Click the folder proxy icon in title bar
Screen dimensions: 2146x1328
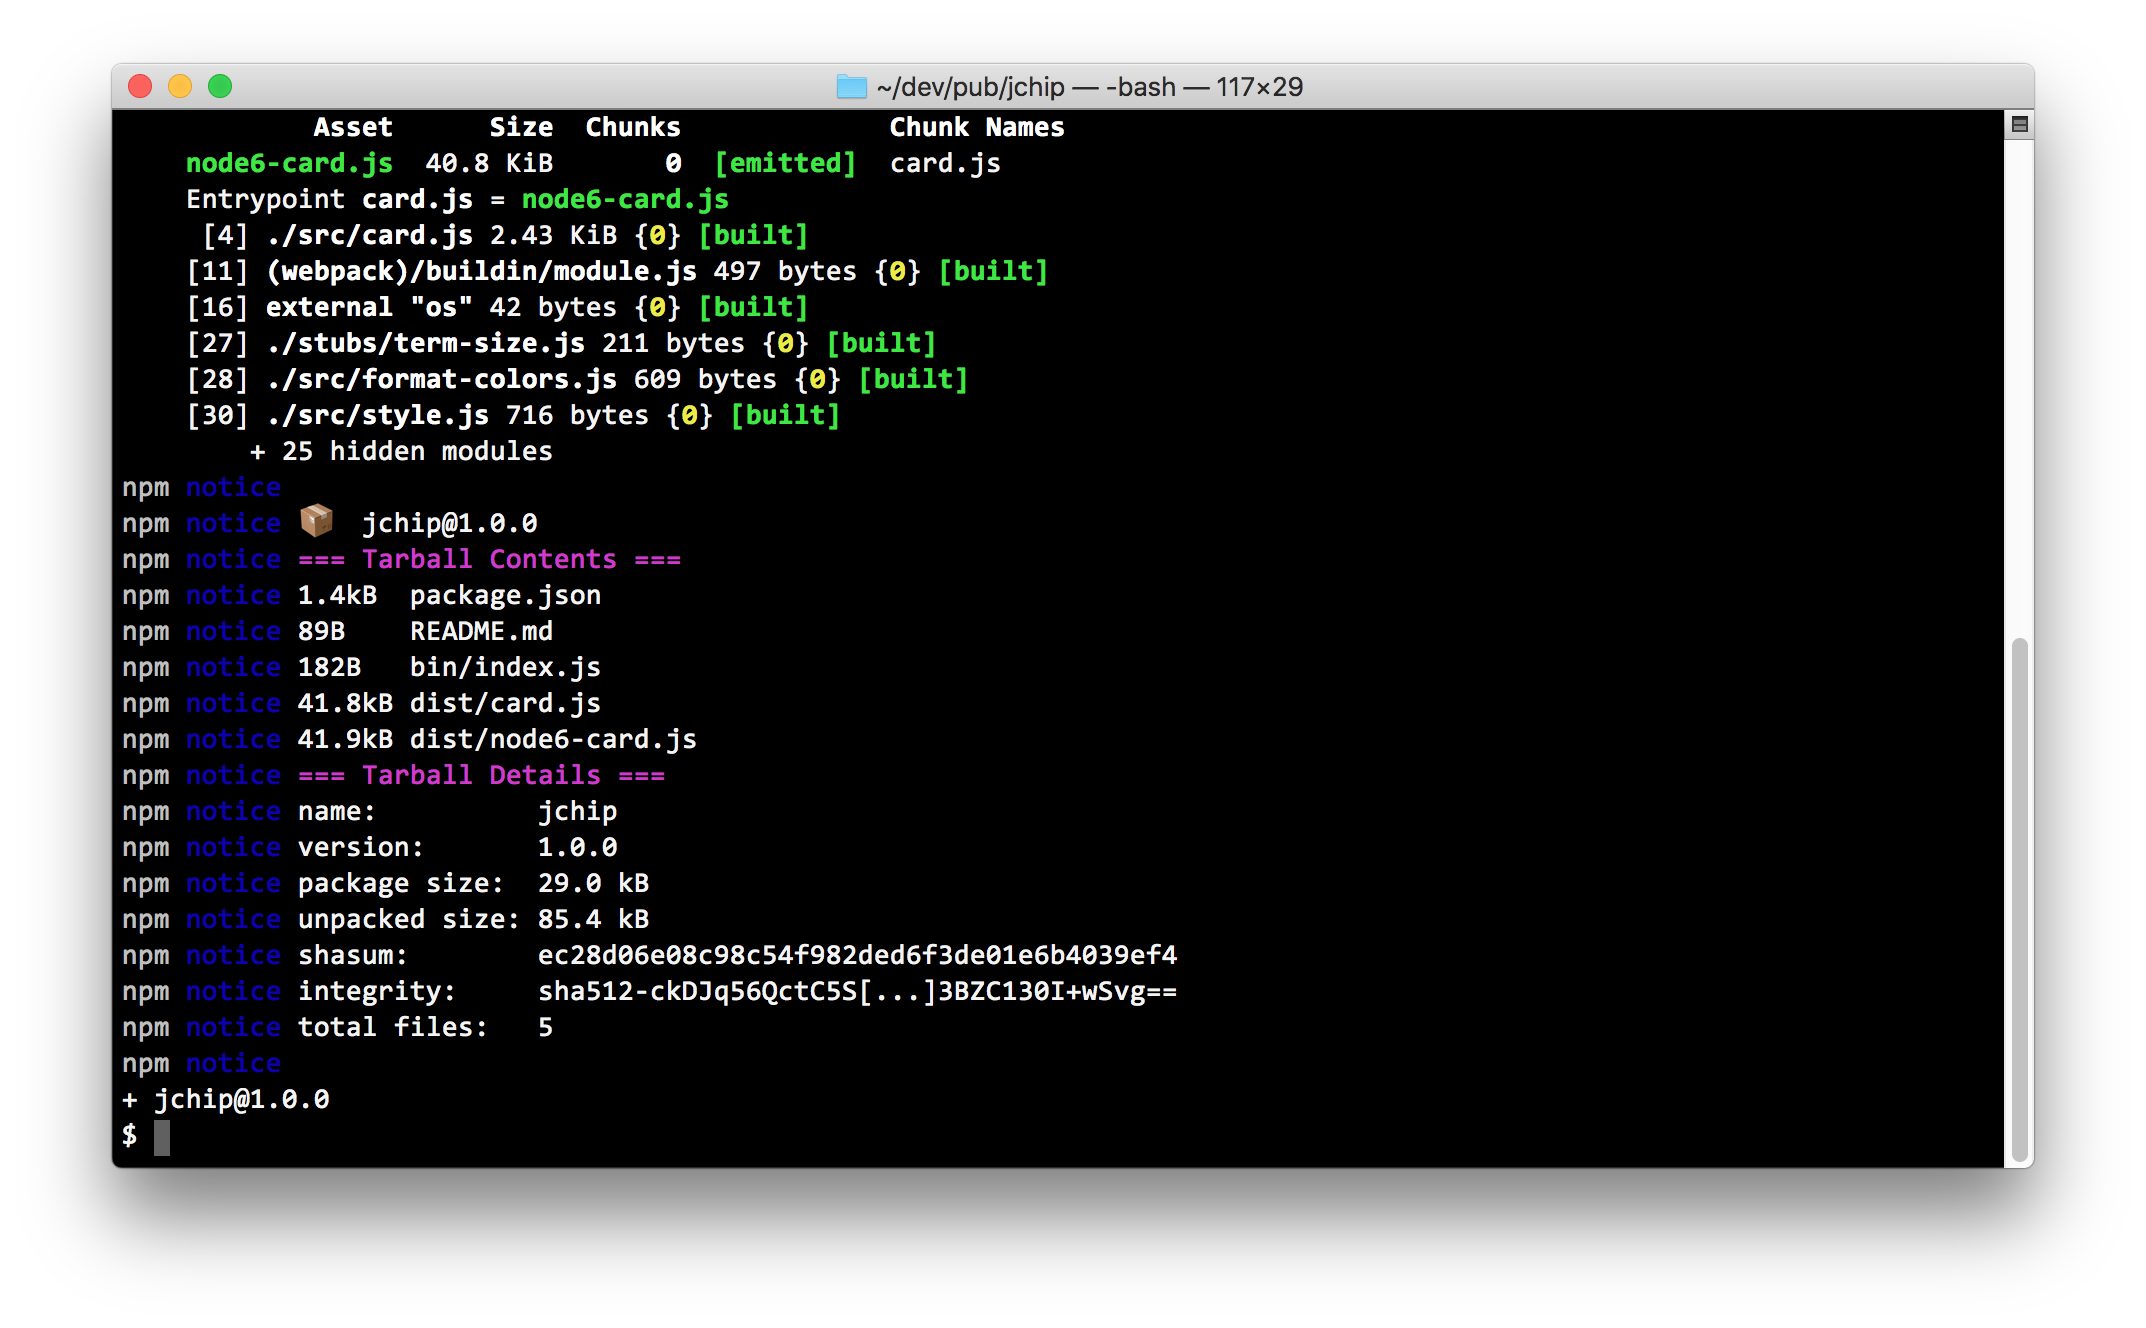851,87
